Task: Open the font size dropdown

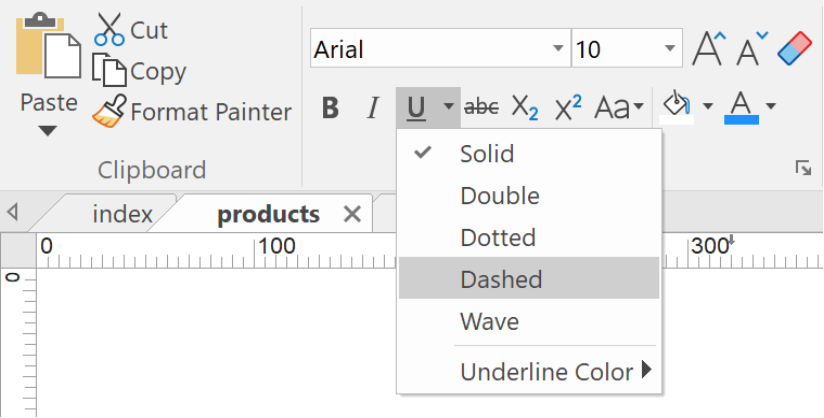Action: (x=670, y=48)
